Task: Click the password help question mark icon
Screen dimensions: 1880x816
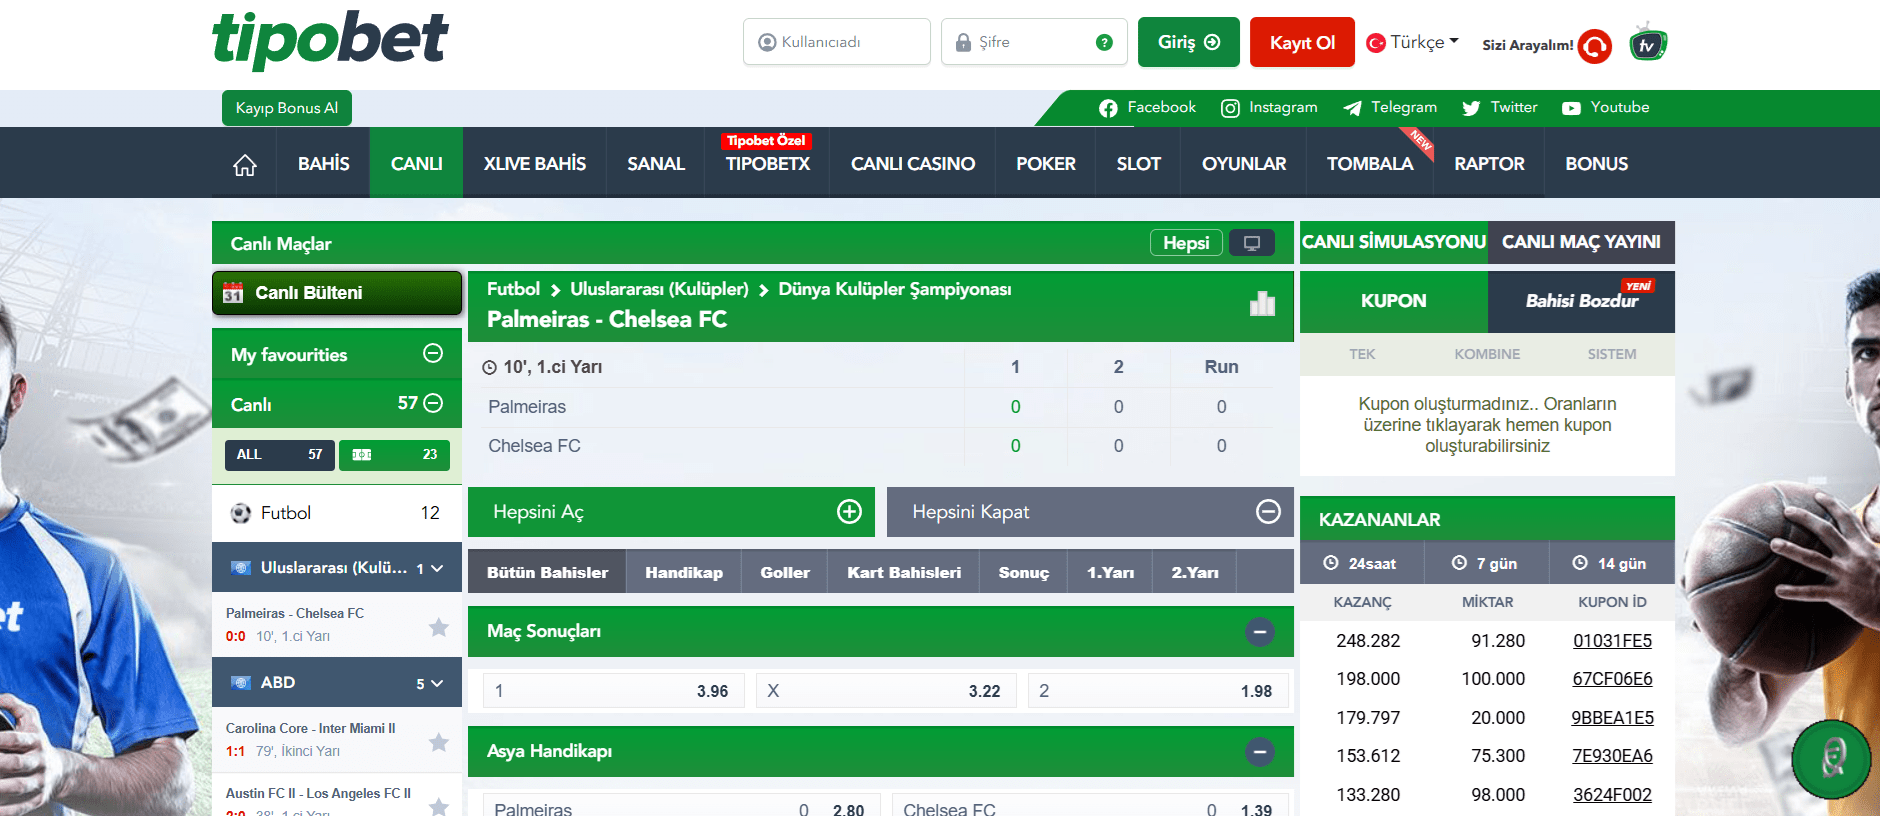Action: 1104,42
